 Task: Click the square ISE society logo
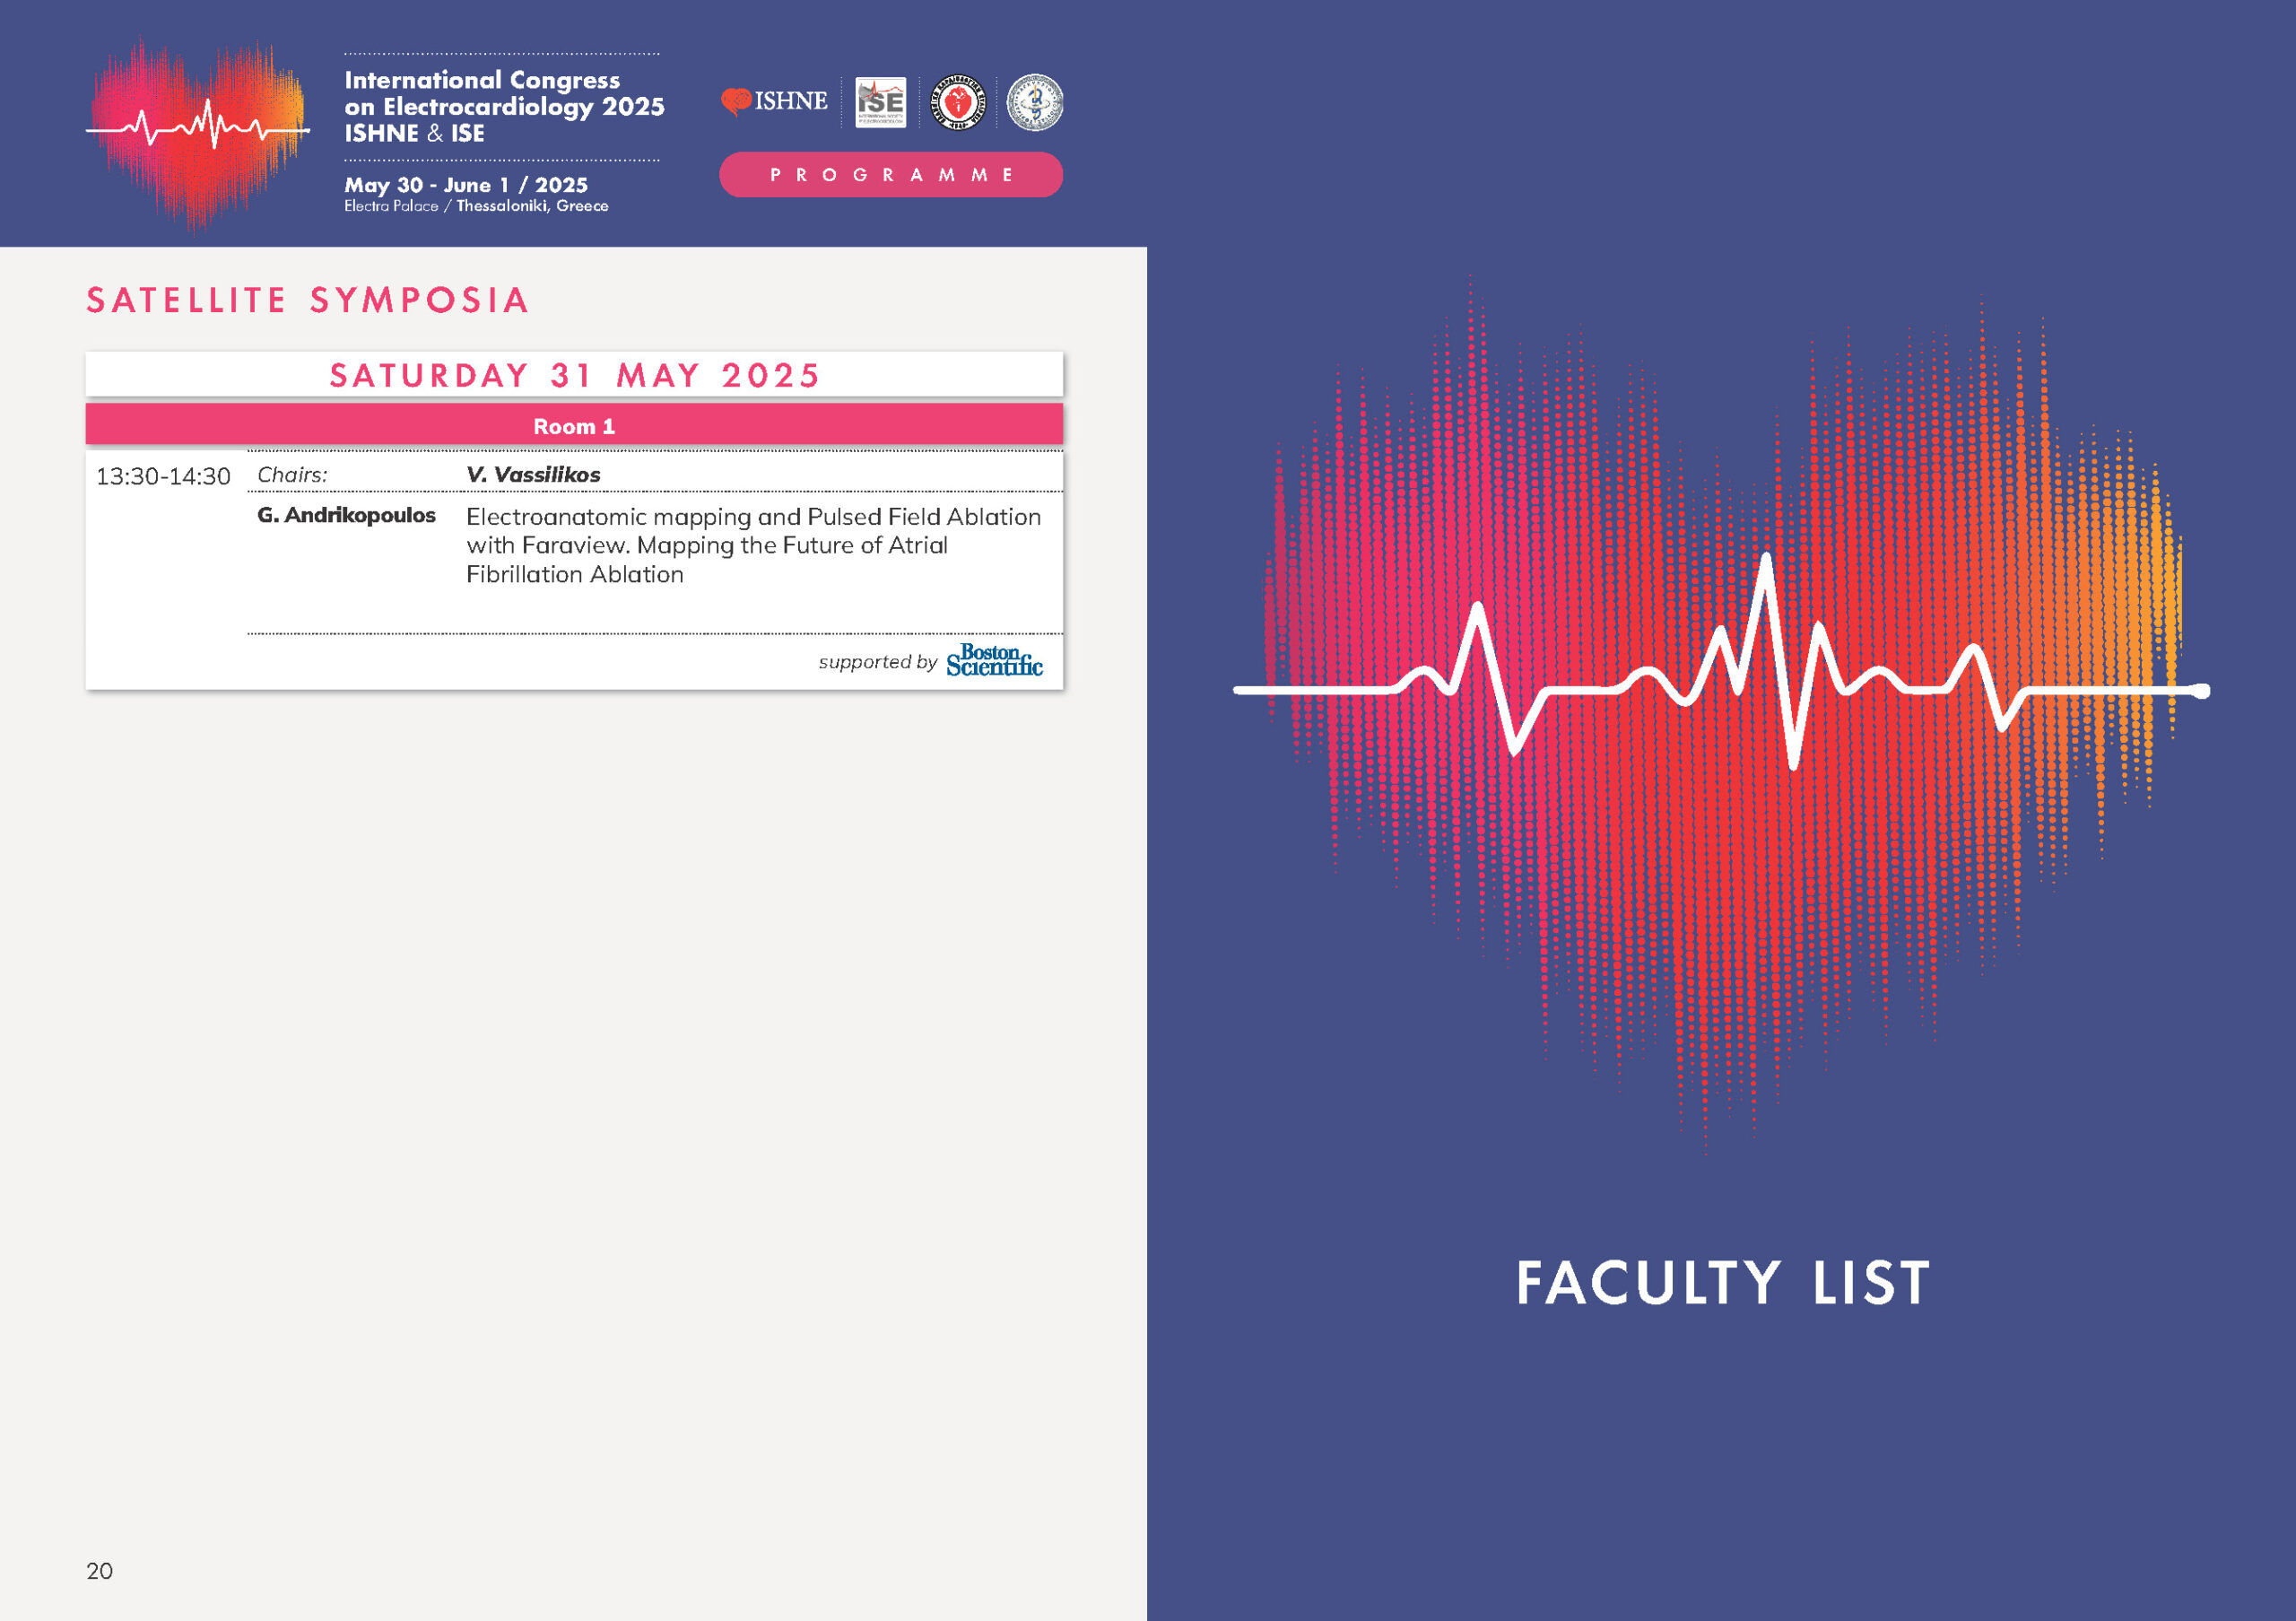coord(881,102)
